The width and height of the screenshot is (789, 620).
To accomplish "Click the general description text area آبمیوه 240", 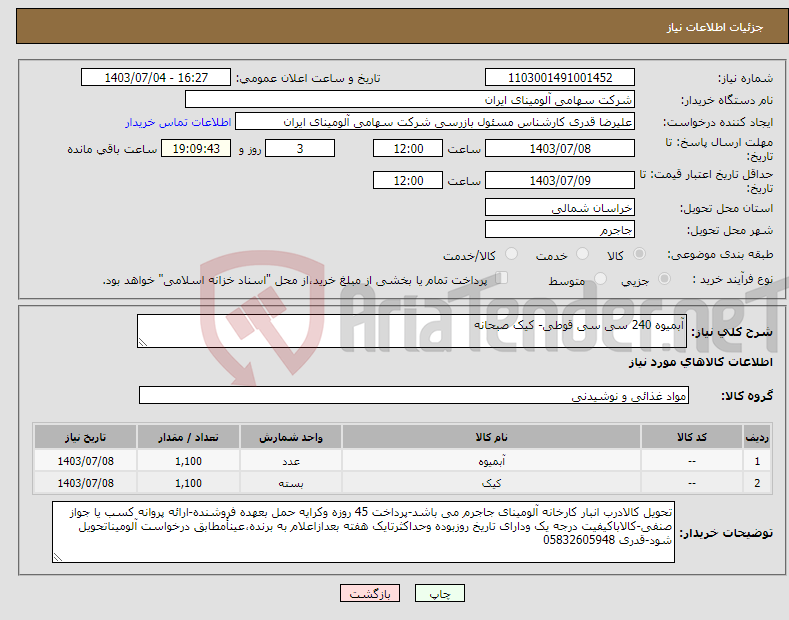I will click(x=412, y=331).
